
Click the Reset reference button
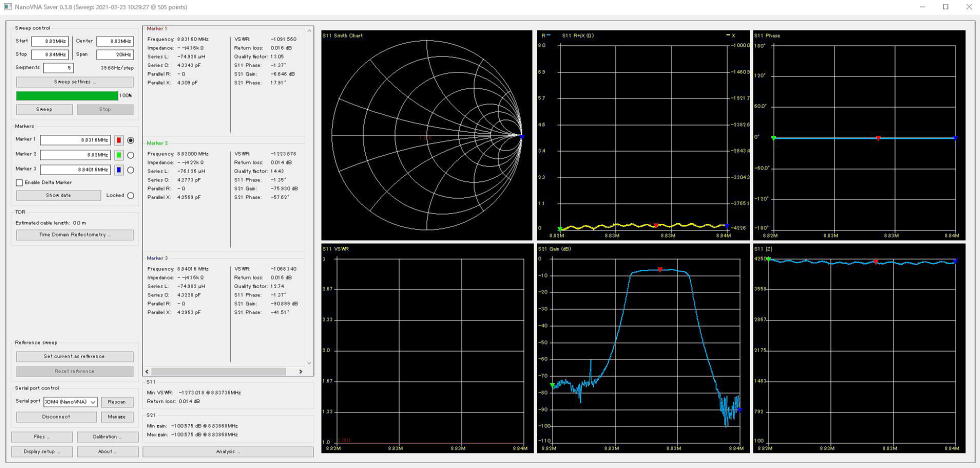[75, 371]
